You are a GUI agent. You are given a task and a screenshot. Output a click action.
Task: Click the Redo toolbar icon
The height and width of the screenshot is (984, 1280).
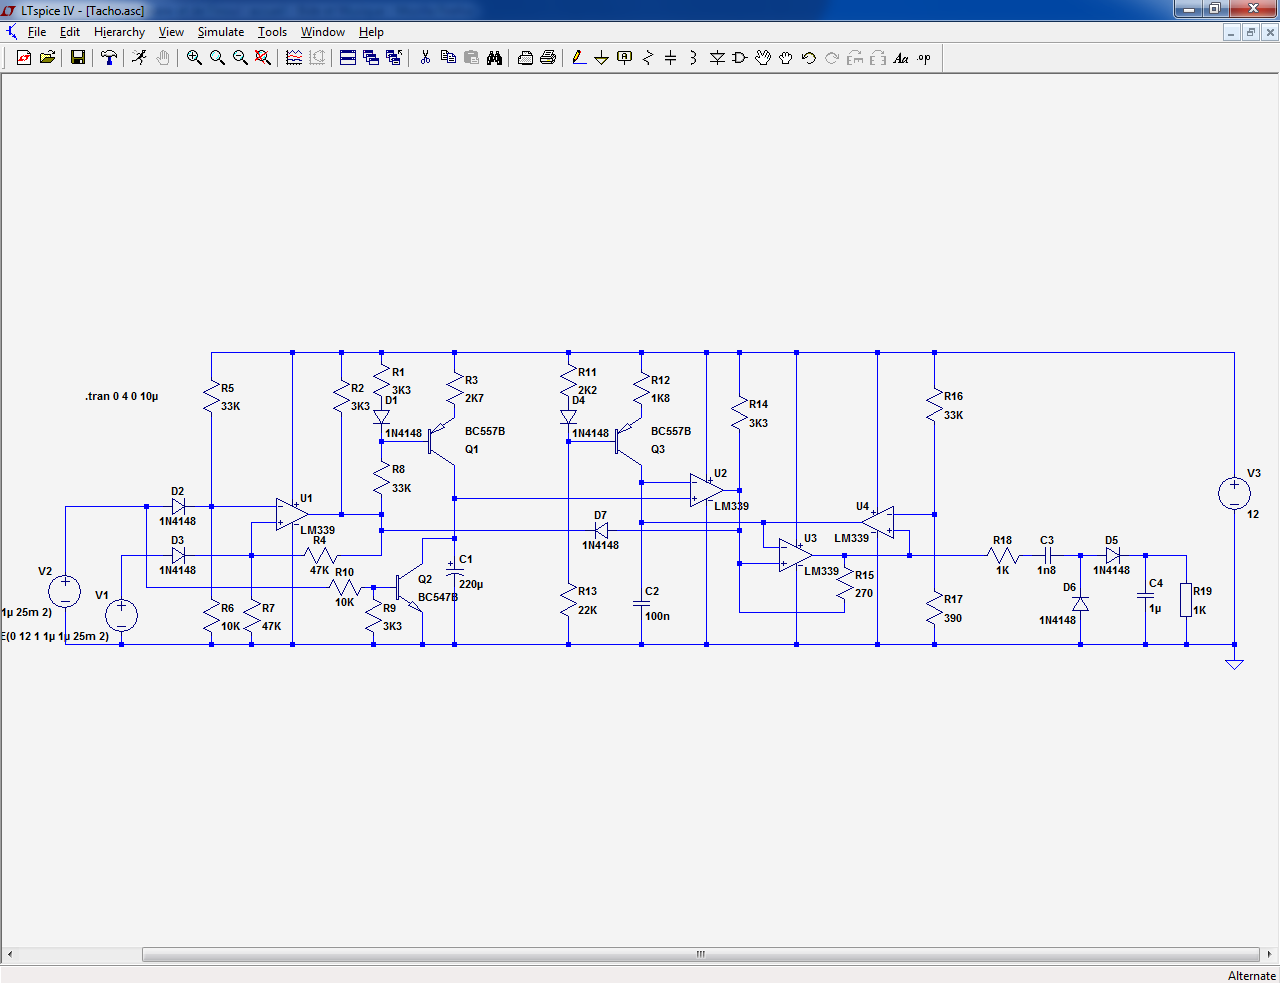pos(832,58)
